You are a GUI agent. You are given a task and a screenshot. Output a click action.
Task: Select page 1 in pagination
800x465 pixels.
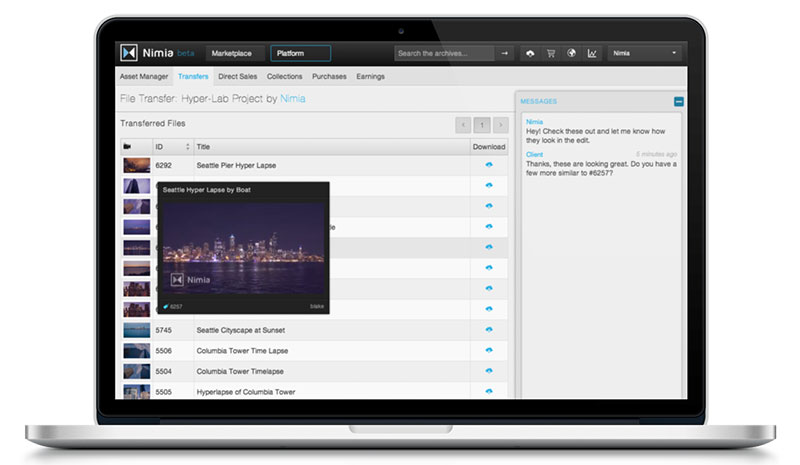482,125
